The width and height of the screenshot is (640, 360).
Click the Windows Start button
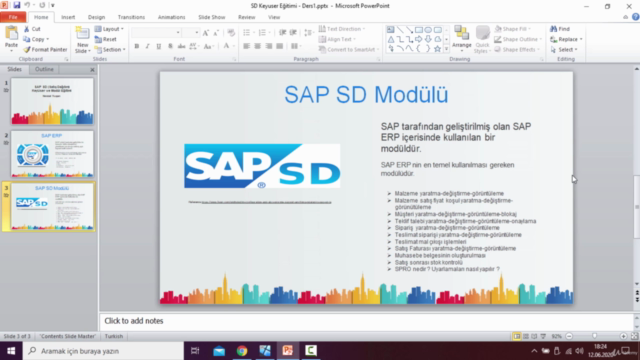coord(11,351)
